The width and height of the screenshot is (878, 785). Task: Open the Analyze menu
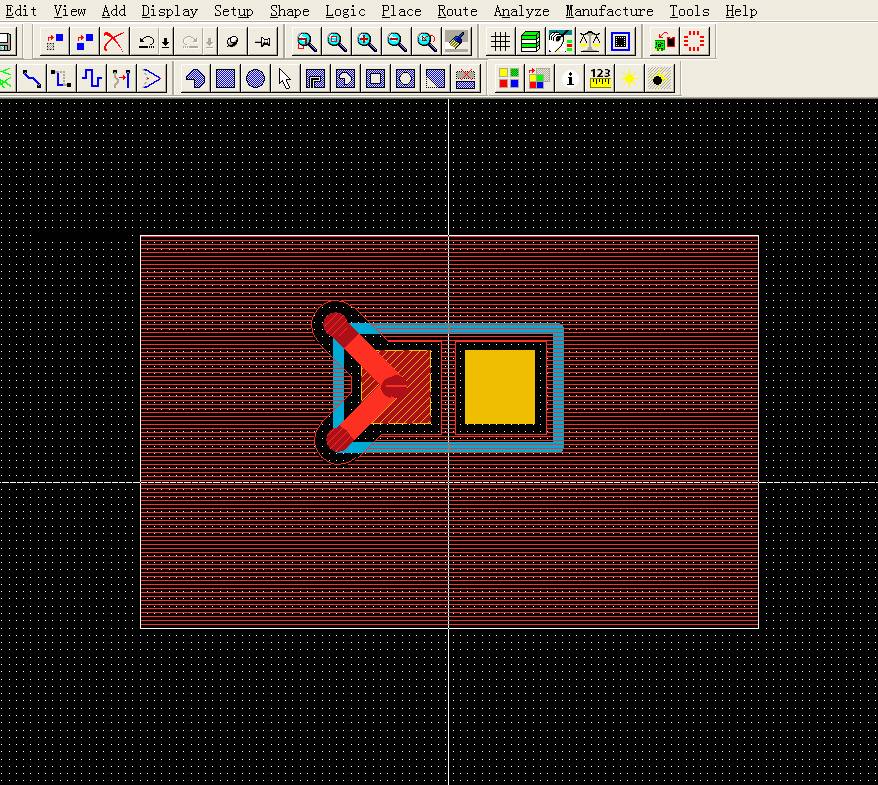tap(521, 11)
